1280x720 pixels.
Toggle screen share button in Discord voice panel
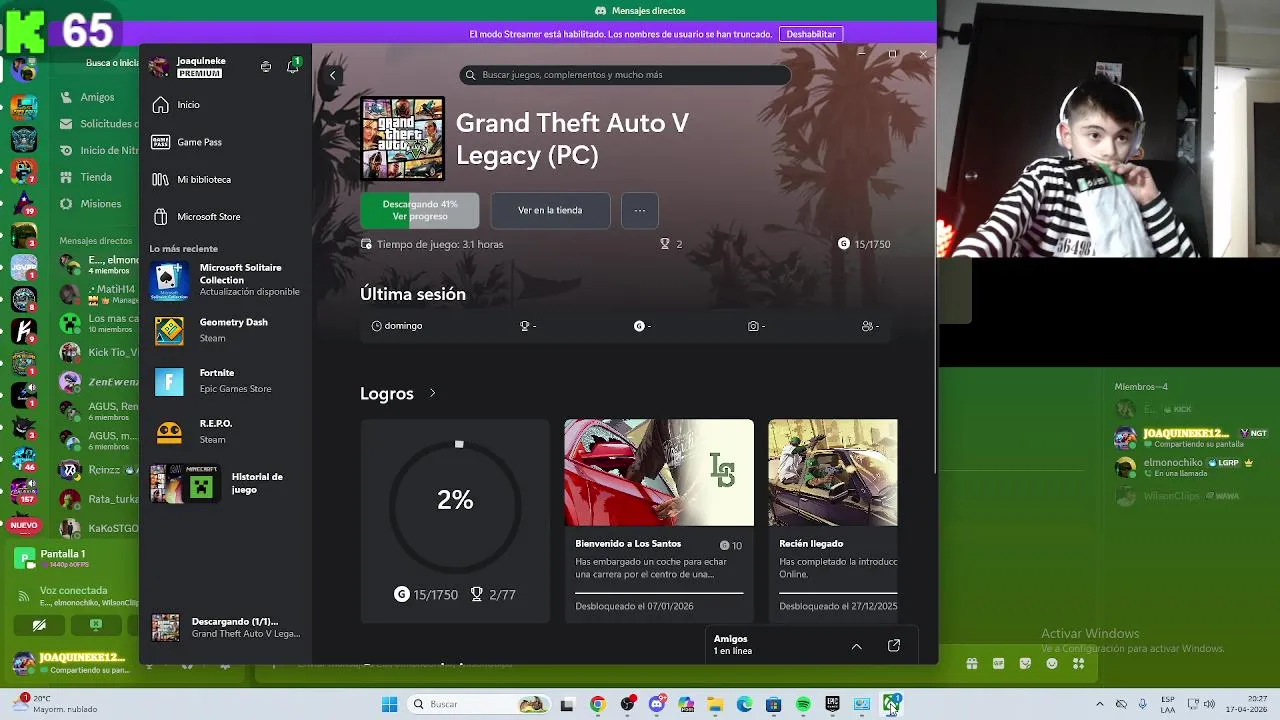point(96,625)
